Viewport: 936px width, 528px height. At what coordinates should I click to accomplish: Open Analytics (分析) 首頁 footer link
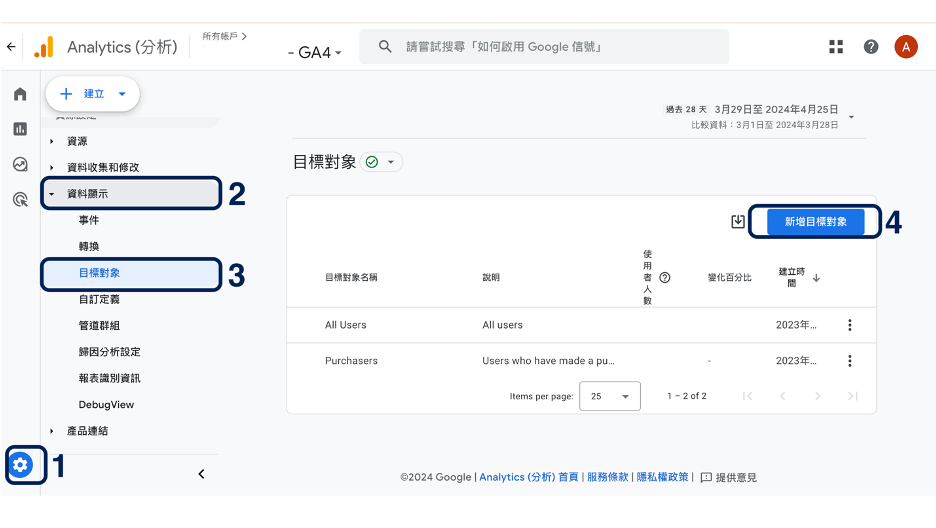(x=529, y=477)
